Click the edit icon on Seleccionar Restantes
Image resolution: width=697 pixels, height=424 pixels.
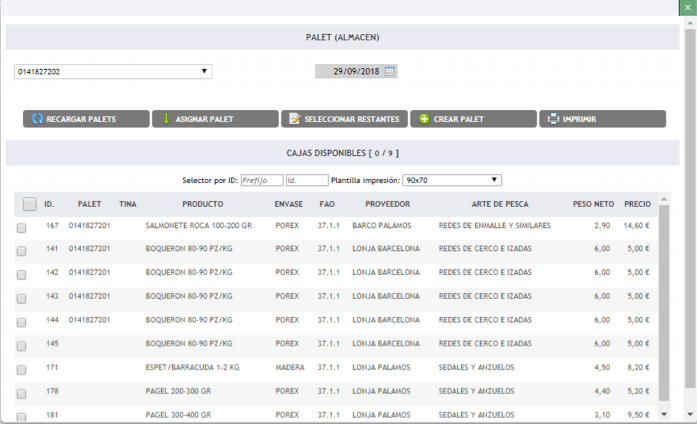(x=294, y=119)
